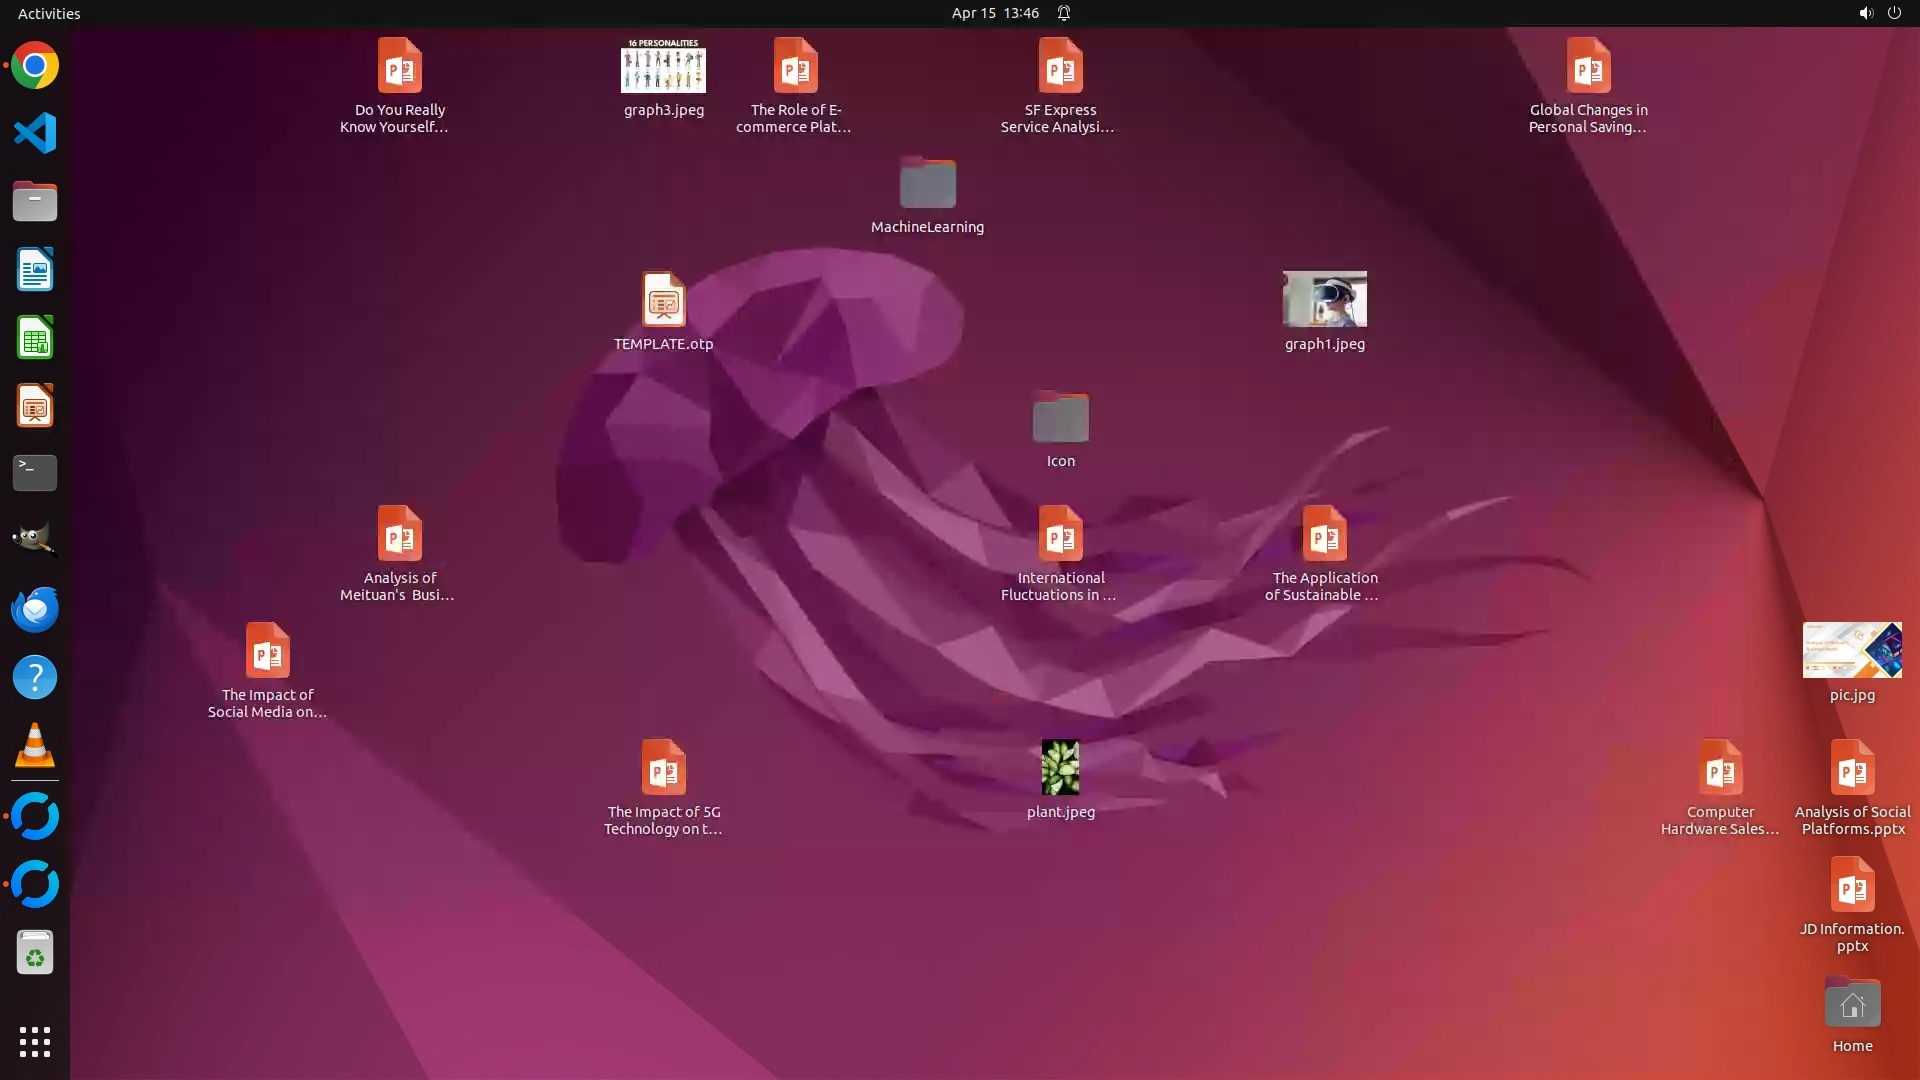Select the TEMPLATE.otp file
Viewport: 1920px width, 1080px height.
coord(663,300)
